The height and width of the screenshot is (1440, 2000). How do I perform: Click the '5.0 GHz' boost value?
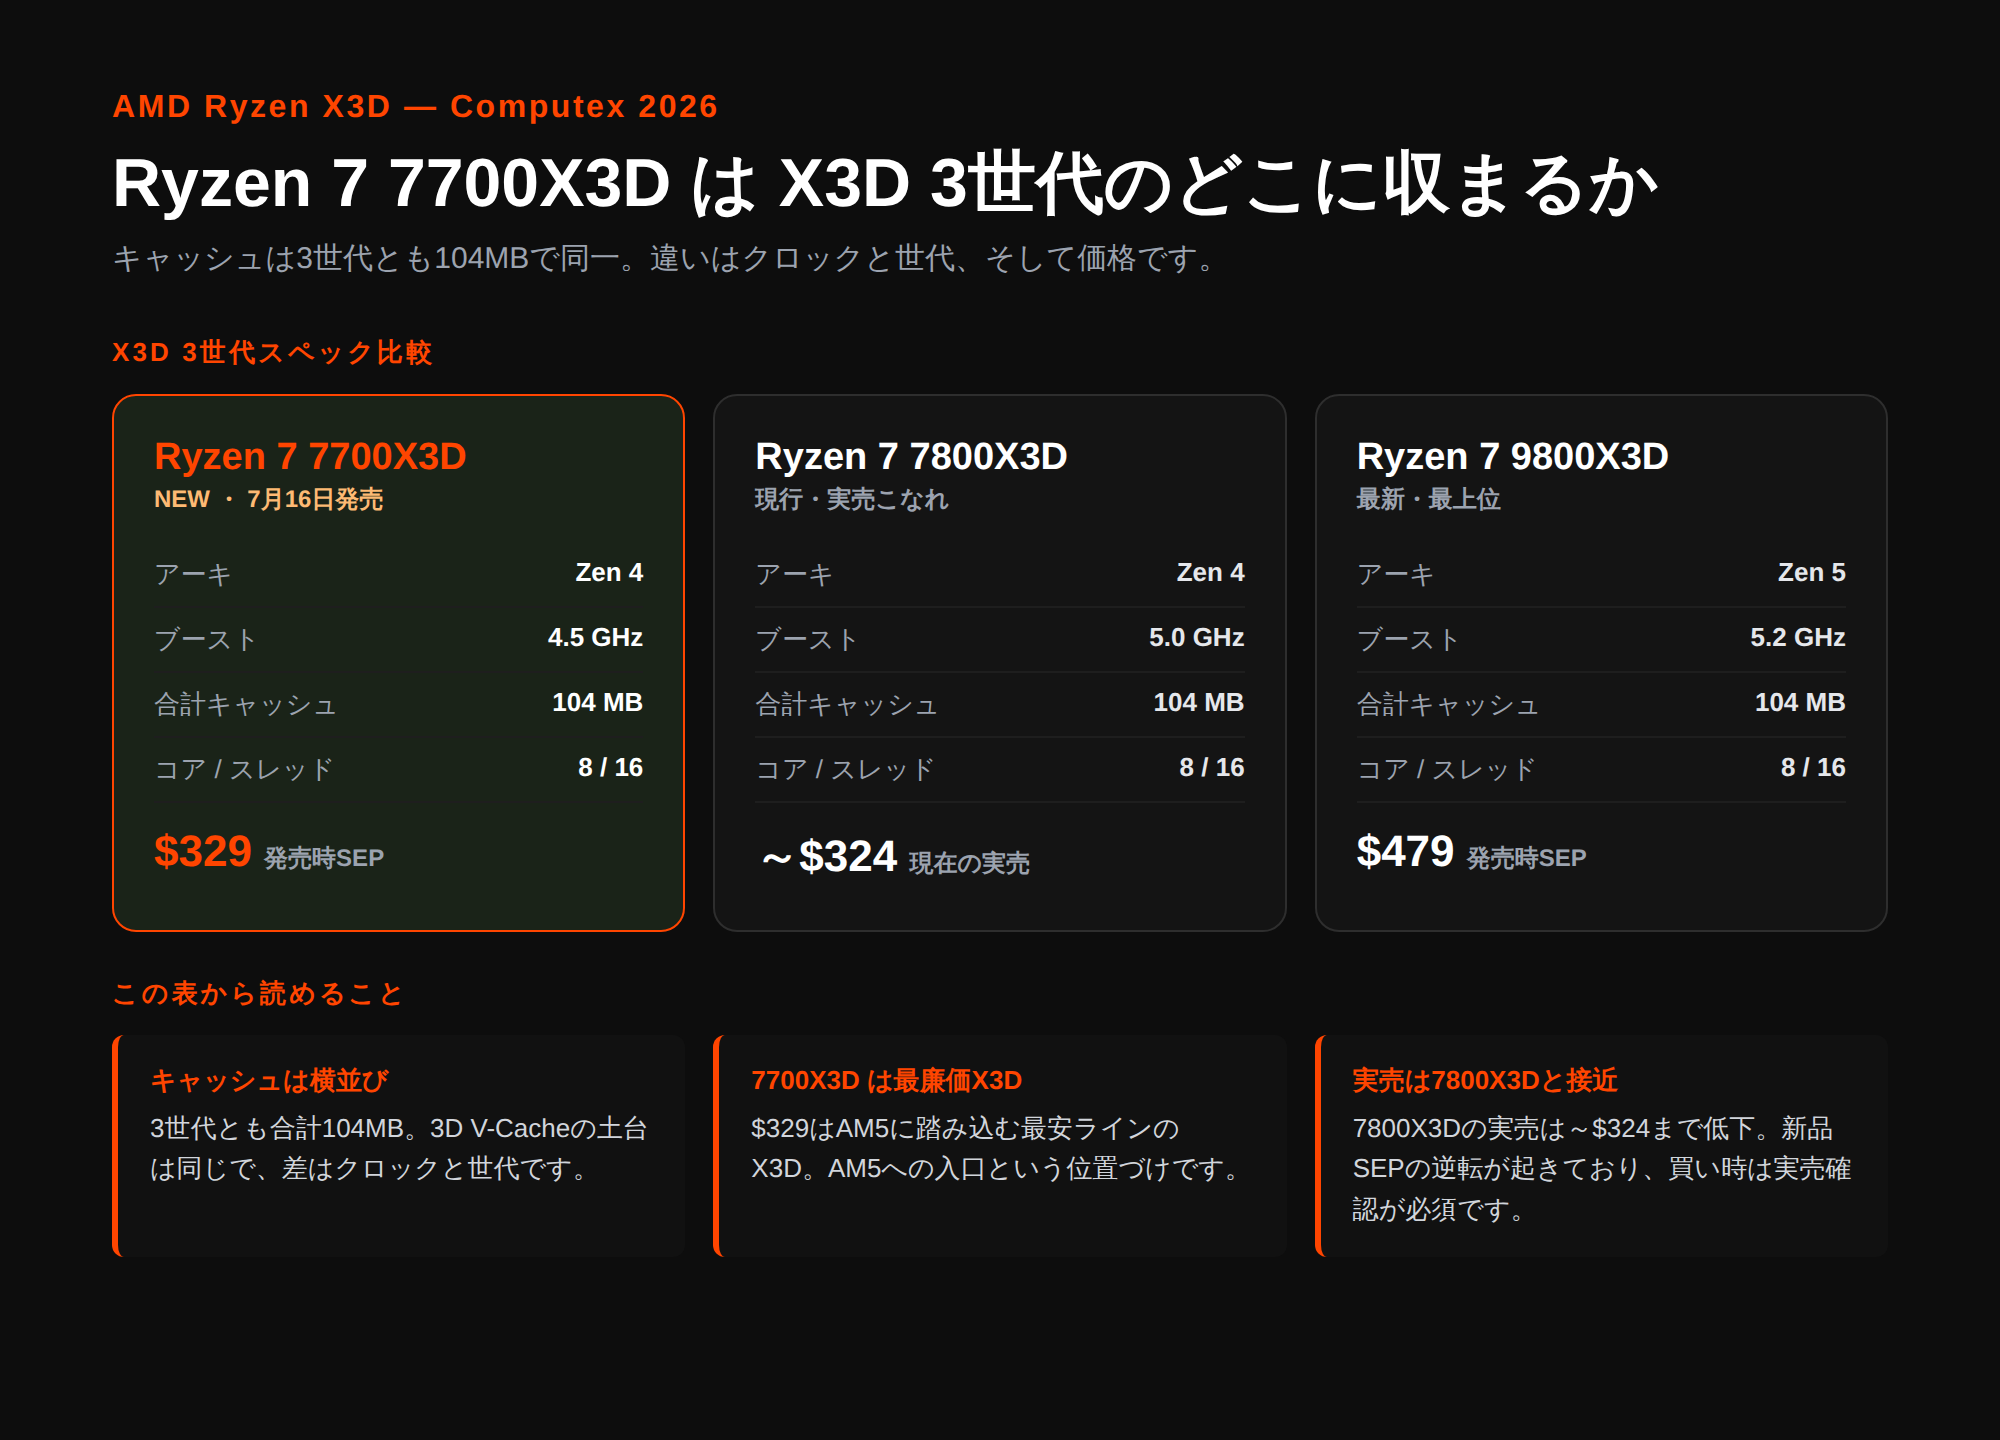point(1196,637)
